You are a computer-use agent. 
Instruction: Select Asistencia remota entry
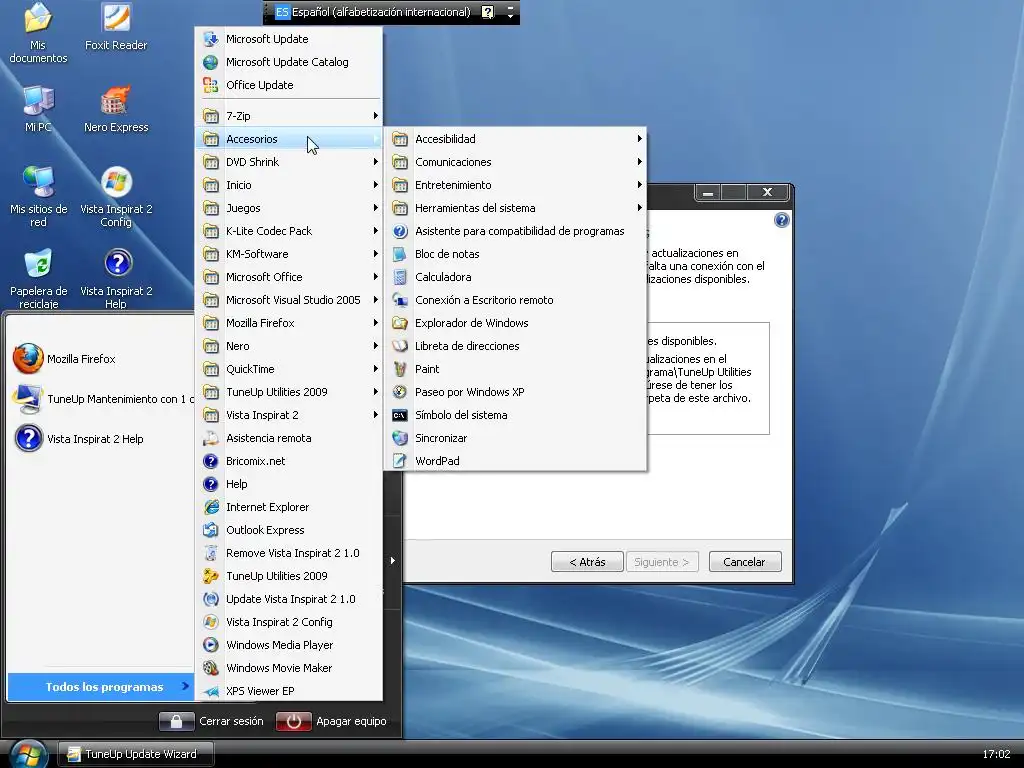pyautogui.click(x=289, y=438)
